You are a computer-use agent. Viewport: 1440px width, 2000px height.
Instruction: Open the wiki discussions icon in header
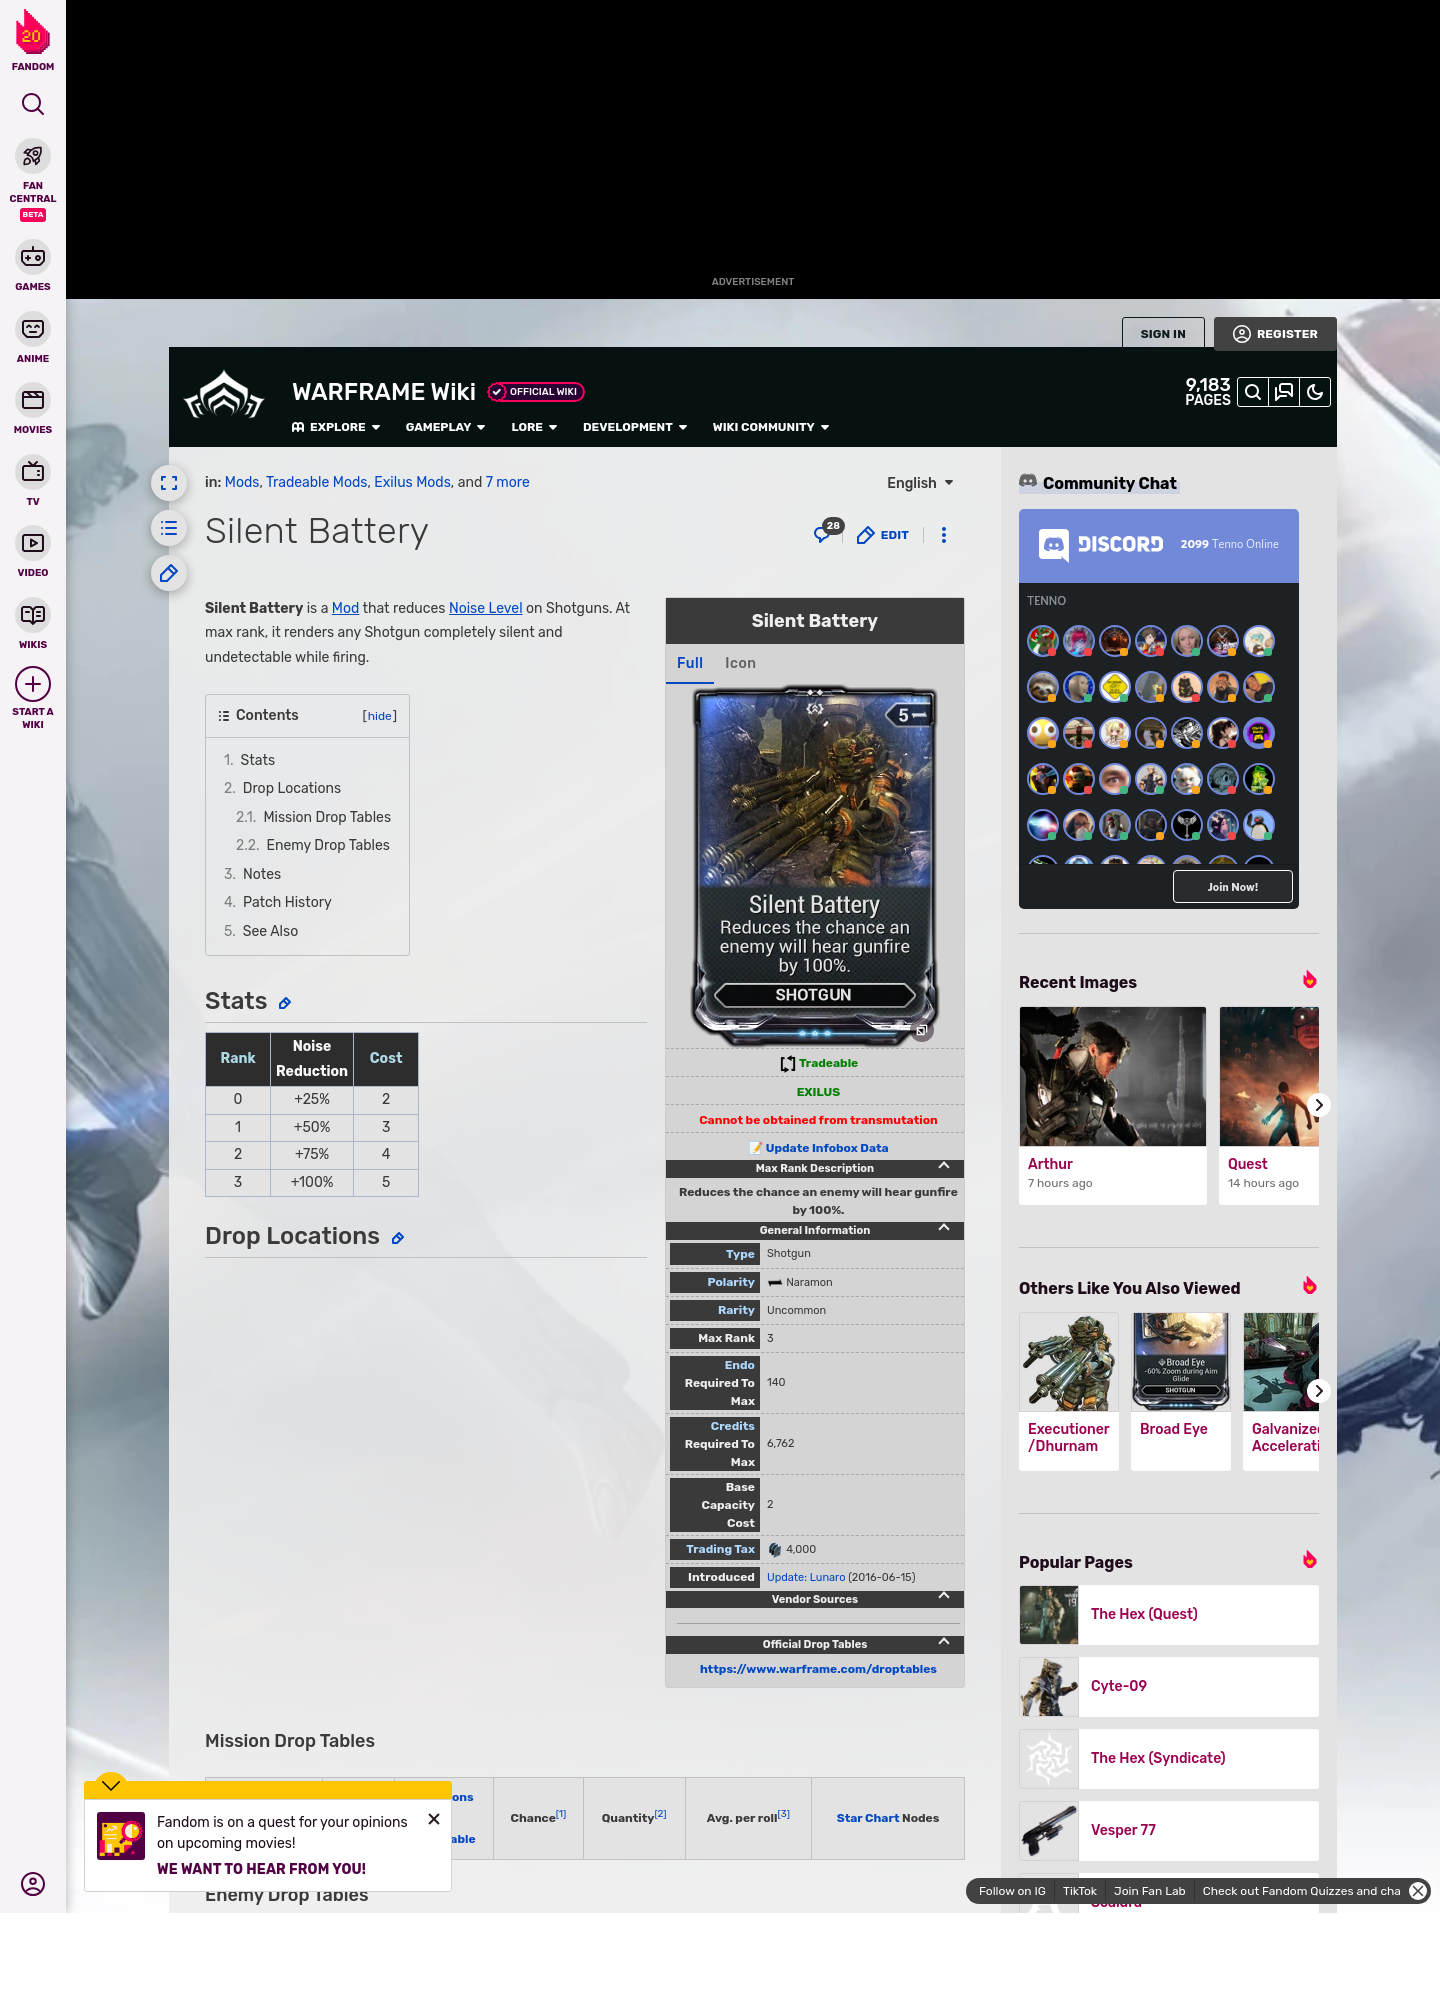tap(1284, 393)
